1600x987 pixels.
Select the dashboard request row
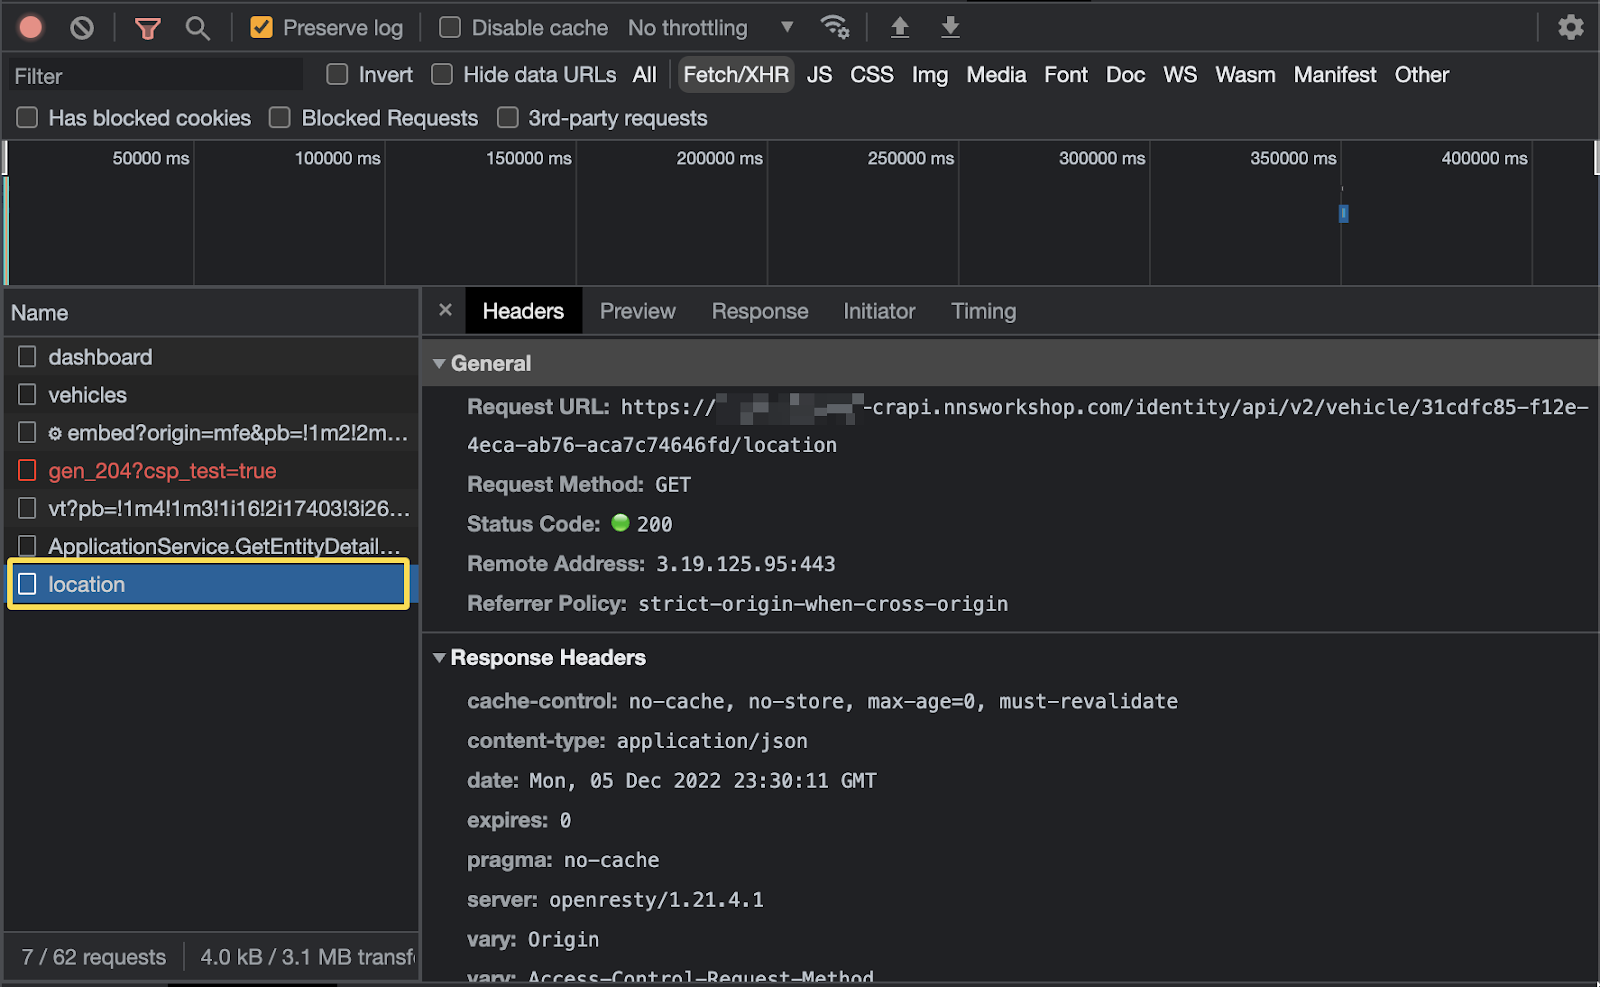coord(210,357)
